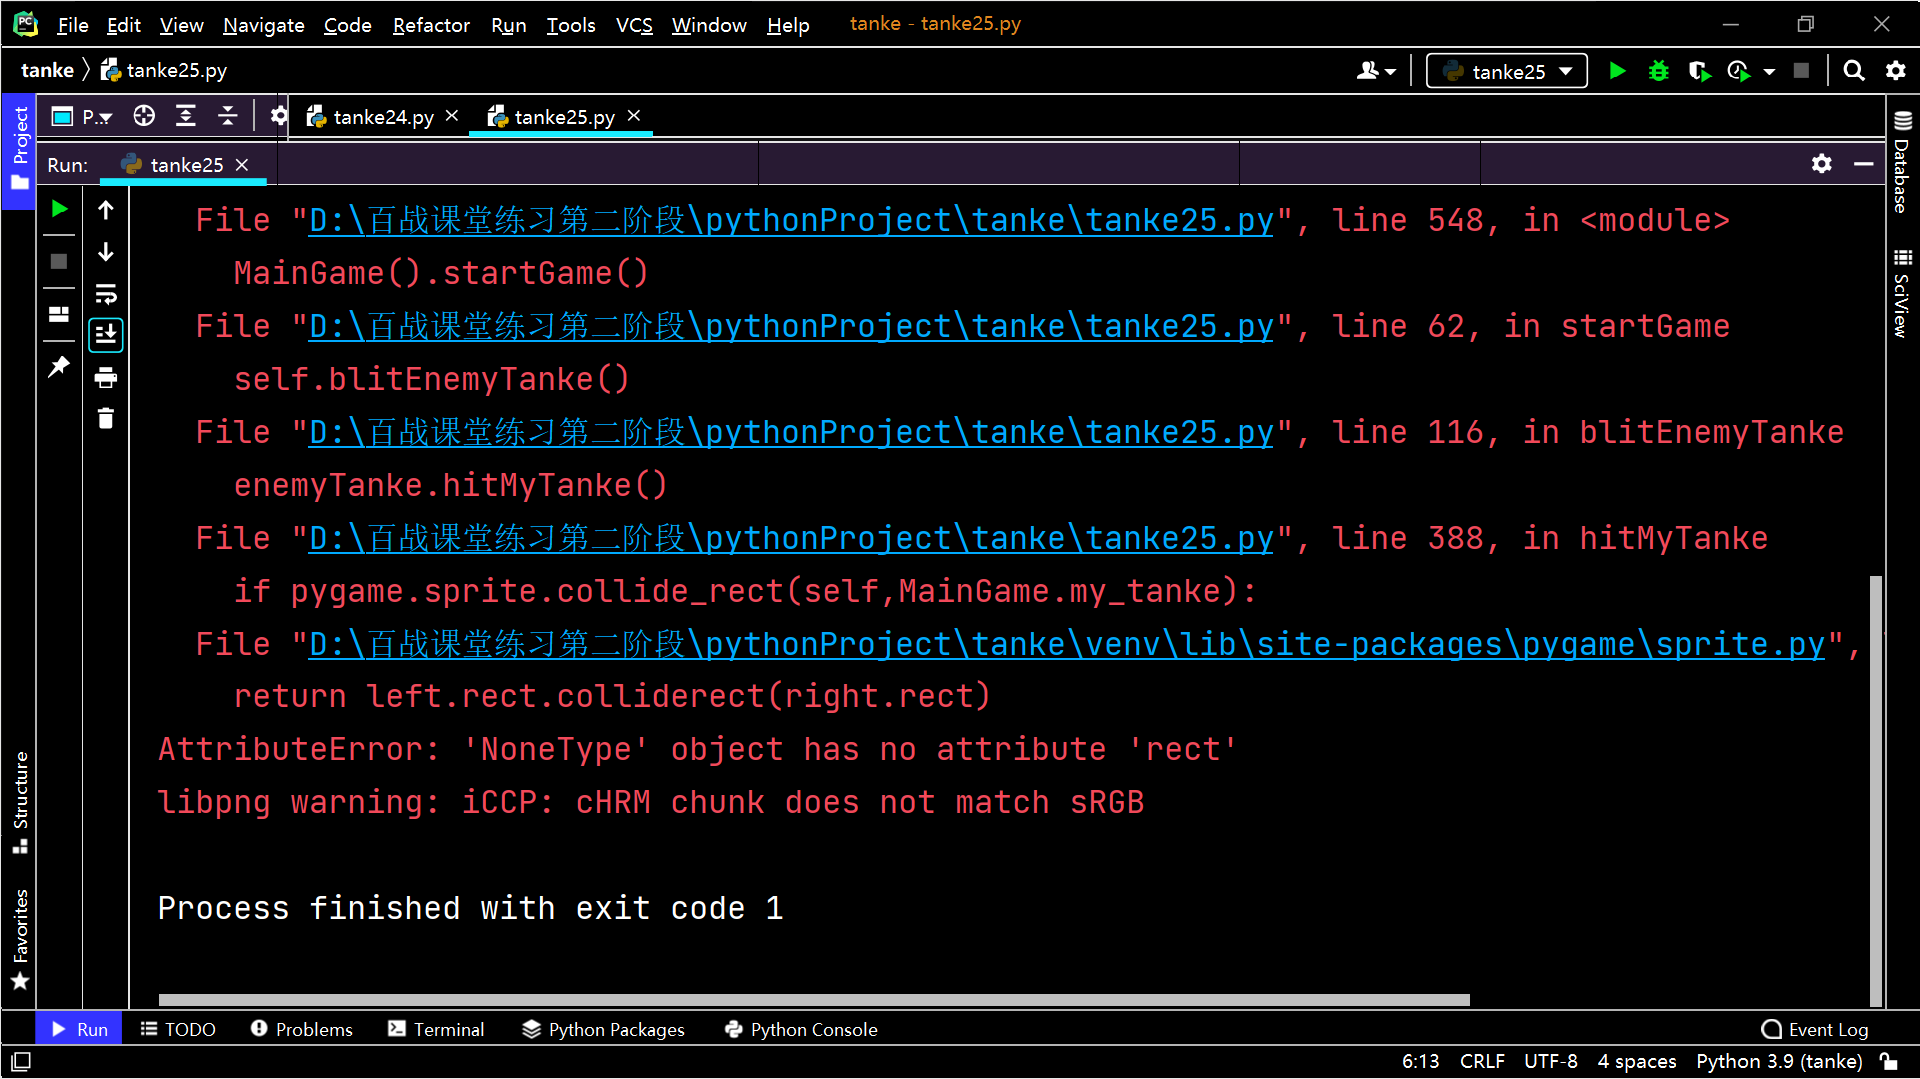Open IDE settings gear in the top toolbar
The image size is (1920, 1079).
(x=1895, y=71)
